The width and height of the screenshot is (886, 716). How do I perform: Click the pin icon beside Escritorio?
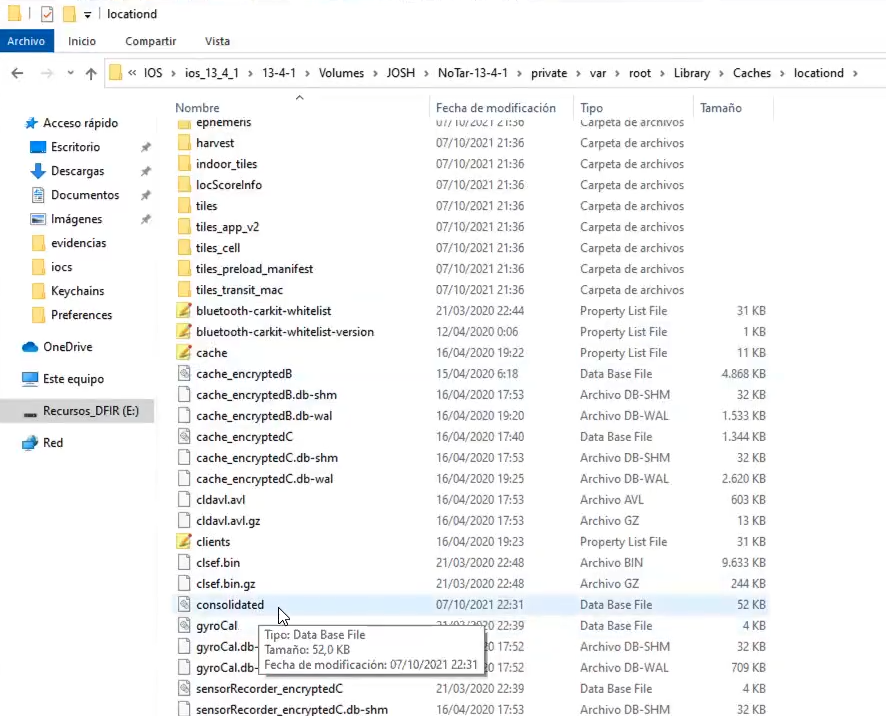coord(146,147)
